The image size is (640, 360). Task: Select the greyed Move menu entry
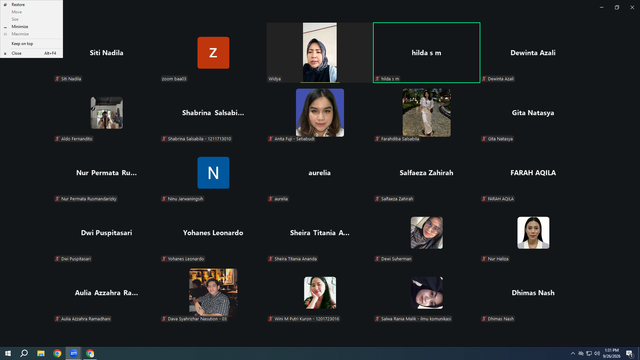[31, 12]
